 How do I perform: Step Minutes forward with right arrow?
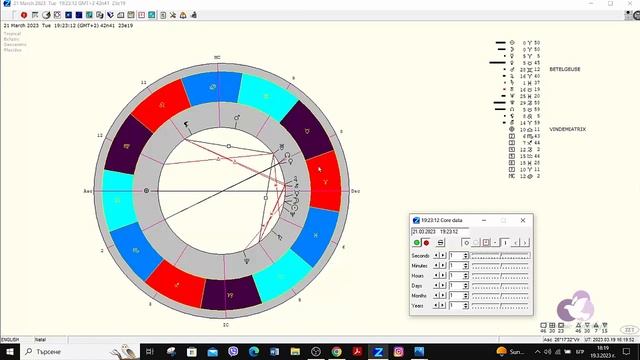442,265
